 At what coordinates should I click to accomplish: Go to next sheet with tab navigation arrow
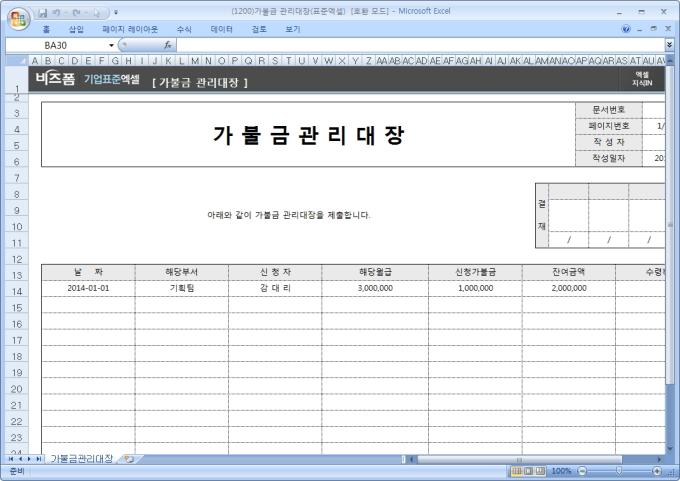[29, 459]
